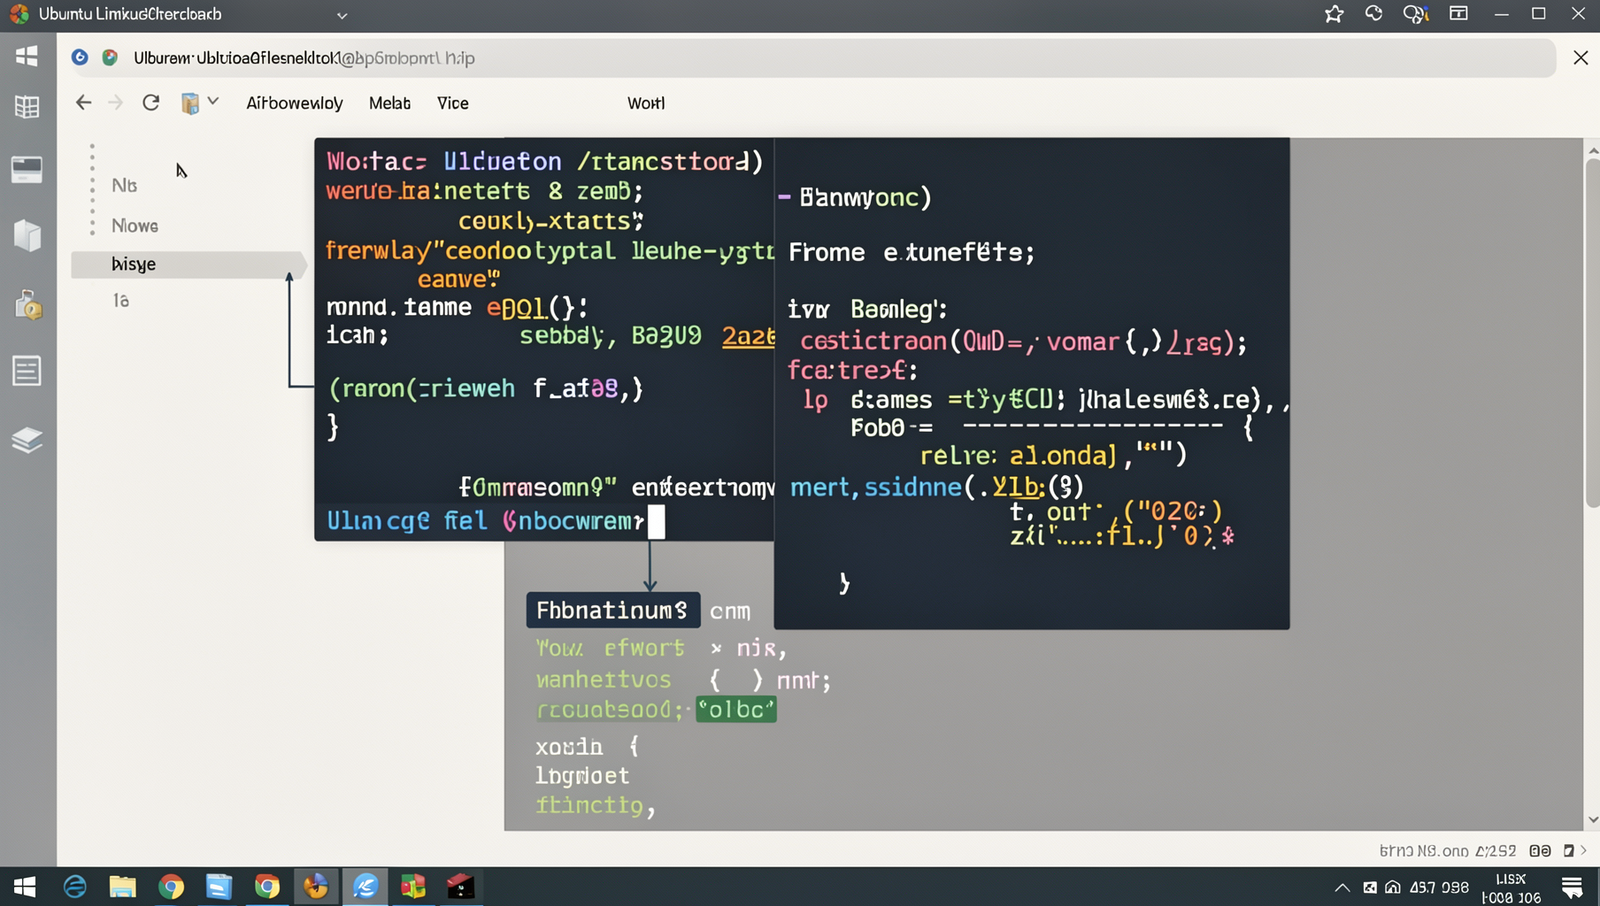Click the vertical scrollbar thumb

tap(1592, 333)
